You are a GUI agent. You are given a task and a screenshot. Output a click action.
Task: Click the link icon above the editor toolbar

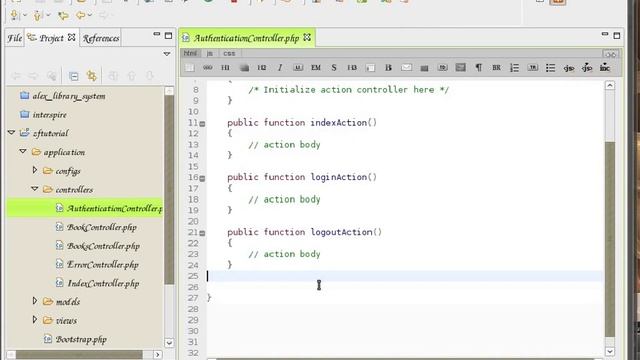tap(611, 54)
